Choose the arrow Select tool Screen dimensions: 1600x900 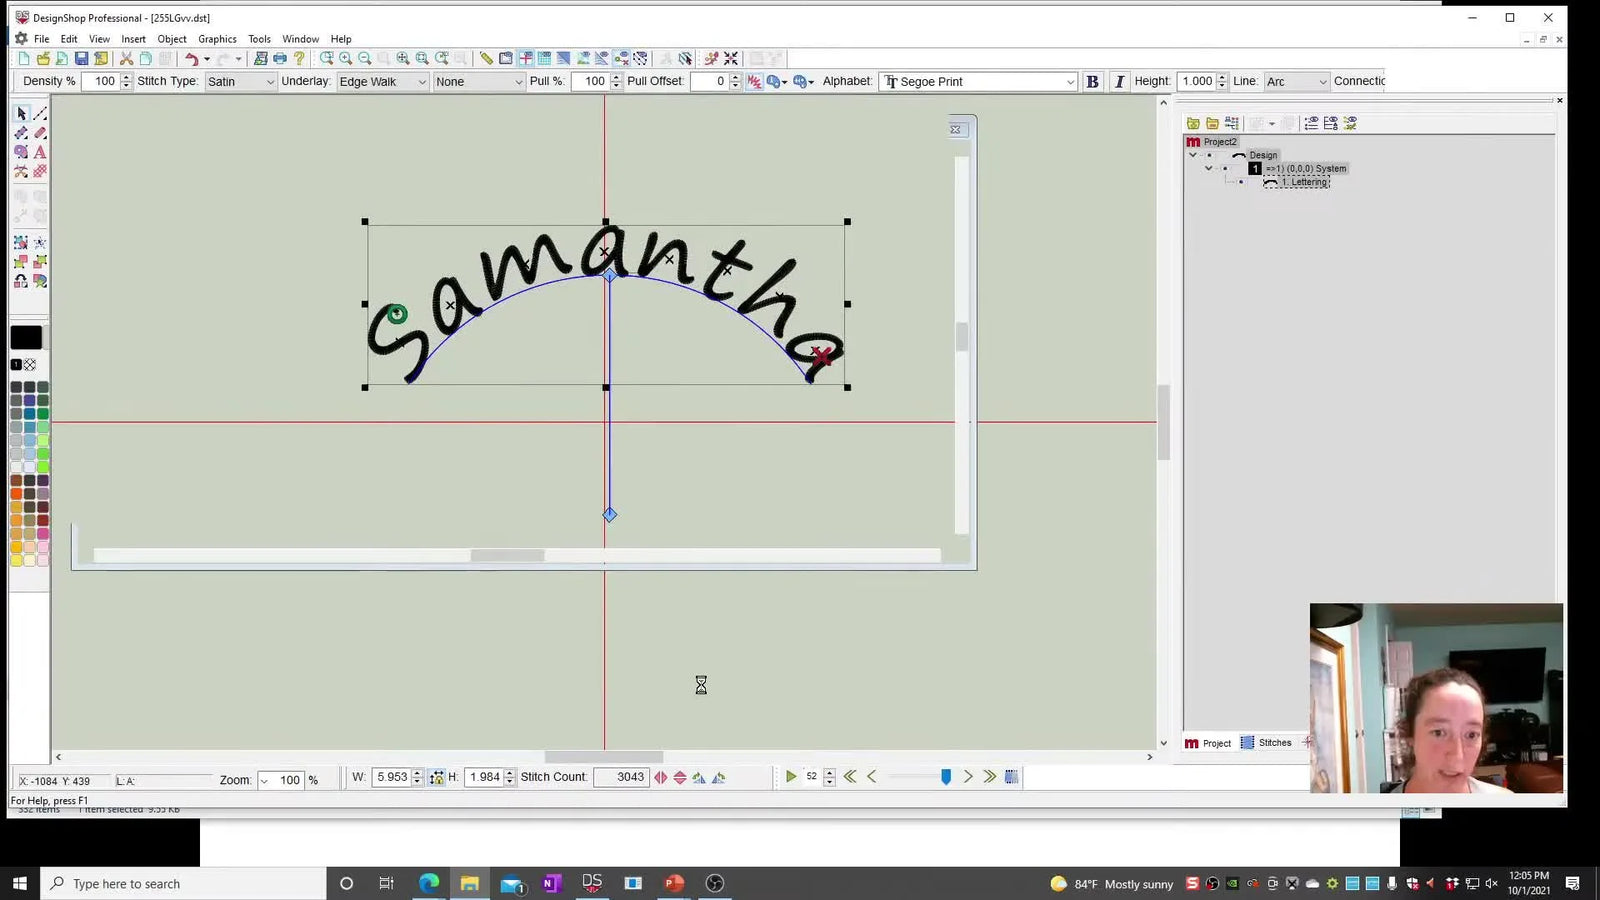(21, 114)
